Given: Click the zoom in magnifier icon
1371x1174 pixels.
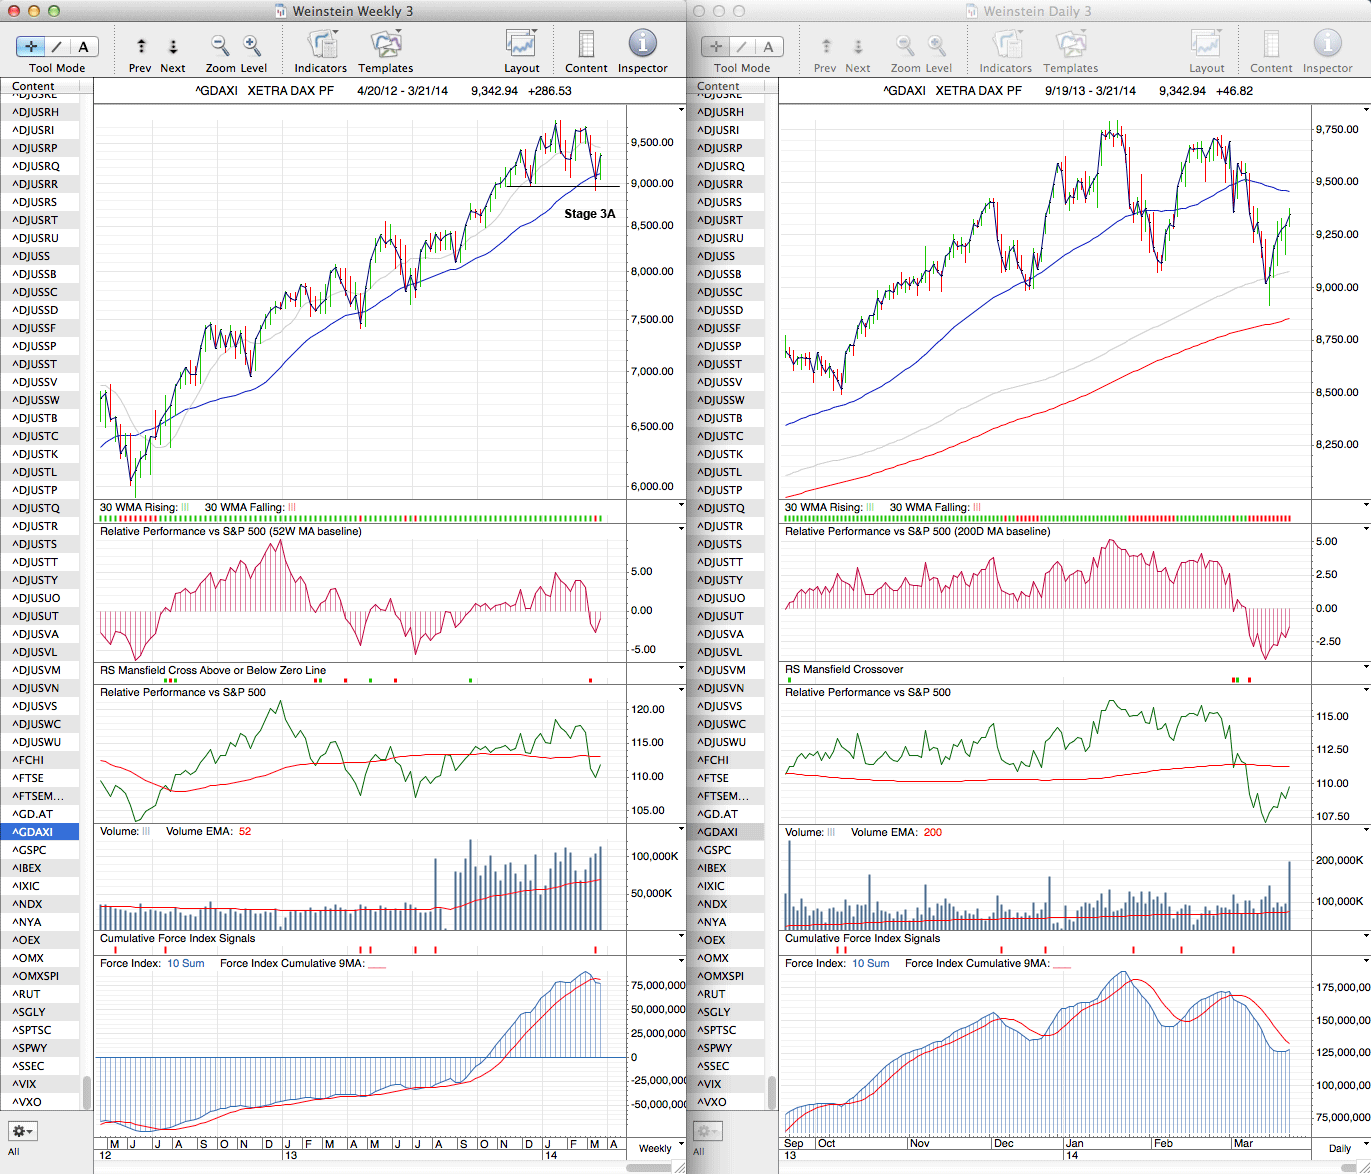Looking at the screenshot, I should tap(252, 45).
